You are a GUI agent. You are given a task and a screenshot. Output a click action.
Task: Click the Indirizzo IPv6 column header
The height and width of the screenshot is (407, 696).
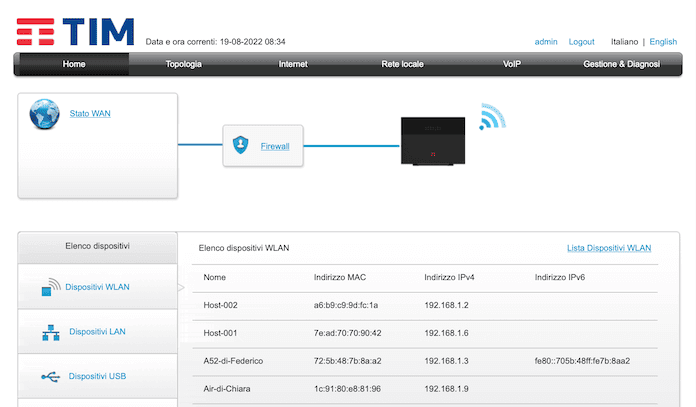pyautogui.click(x=560, y=277)
